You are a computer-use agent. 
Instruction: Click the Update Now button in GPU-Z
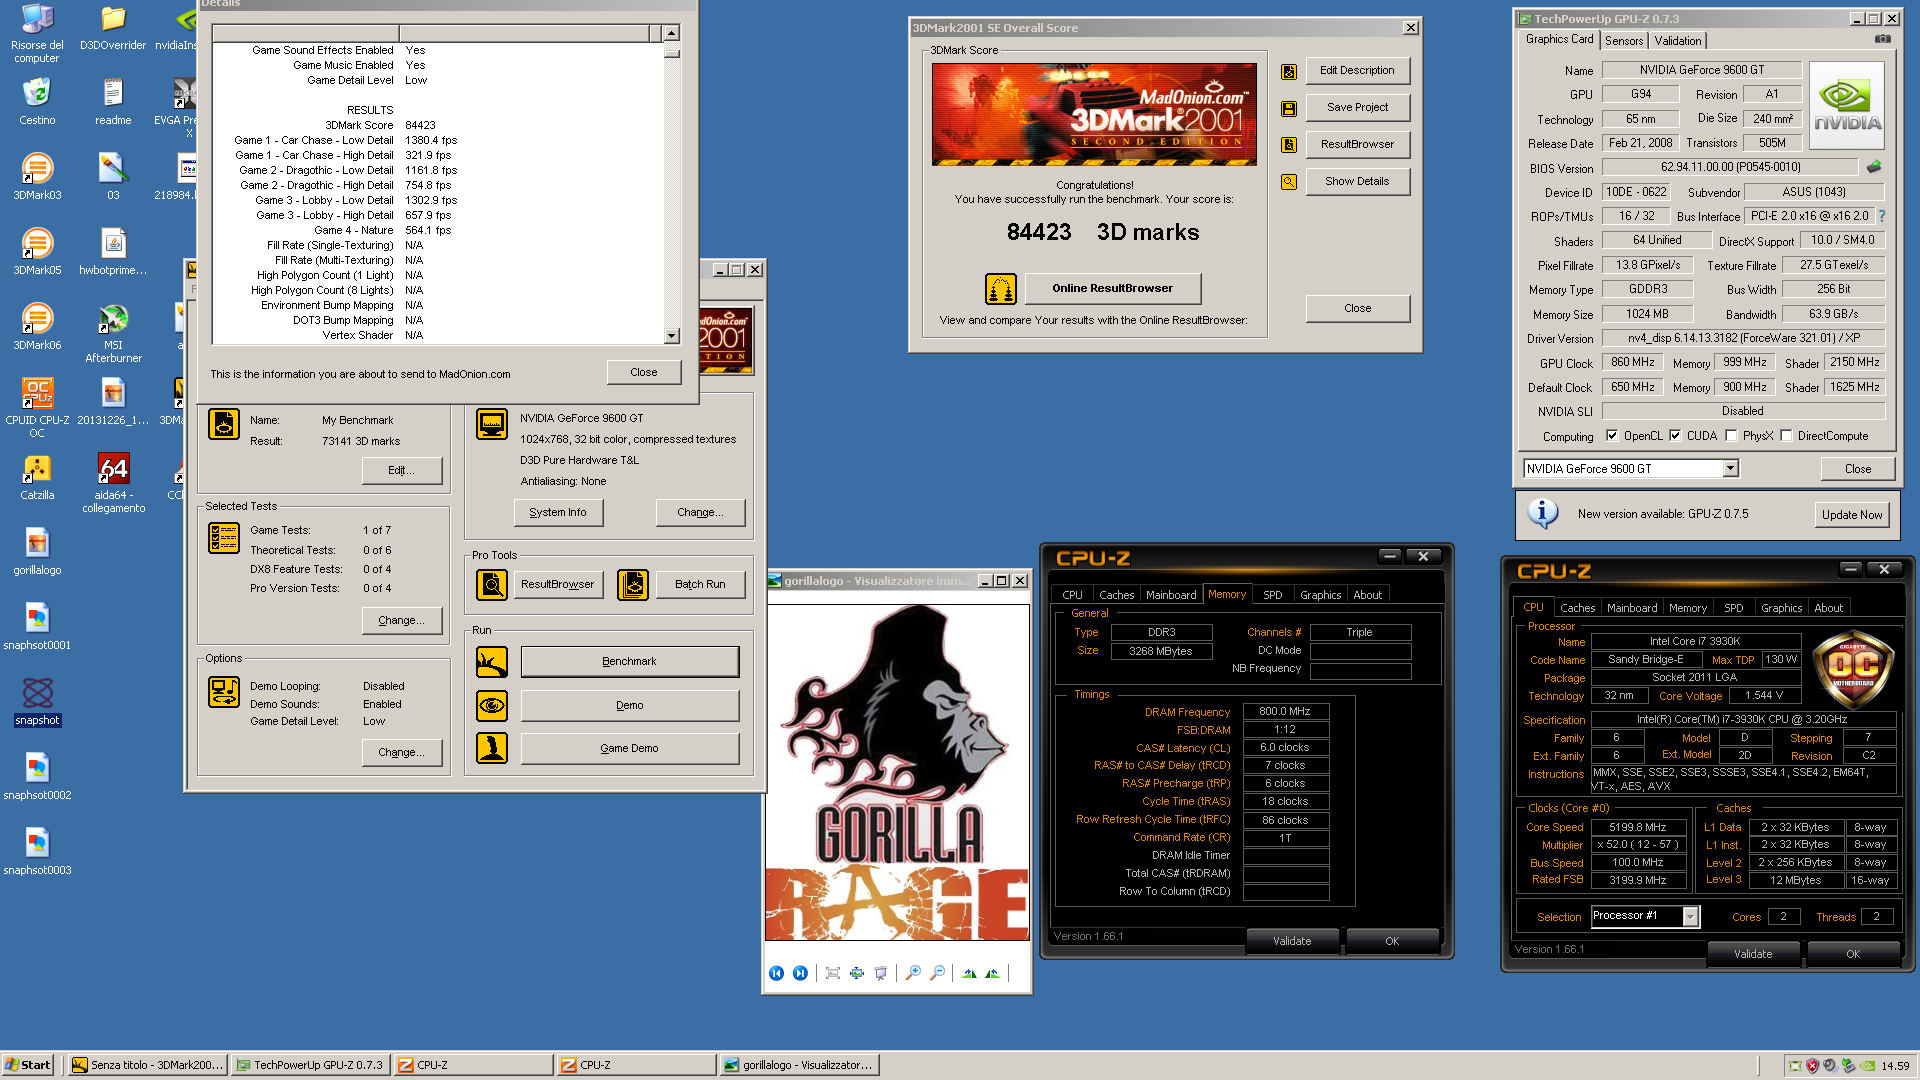click(x=1851, y=515)
